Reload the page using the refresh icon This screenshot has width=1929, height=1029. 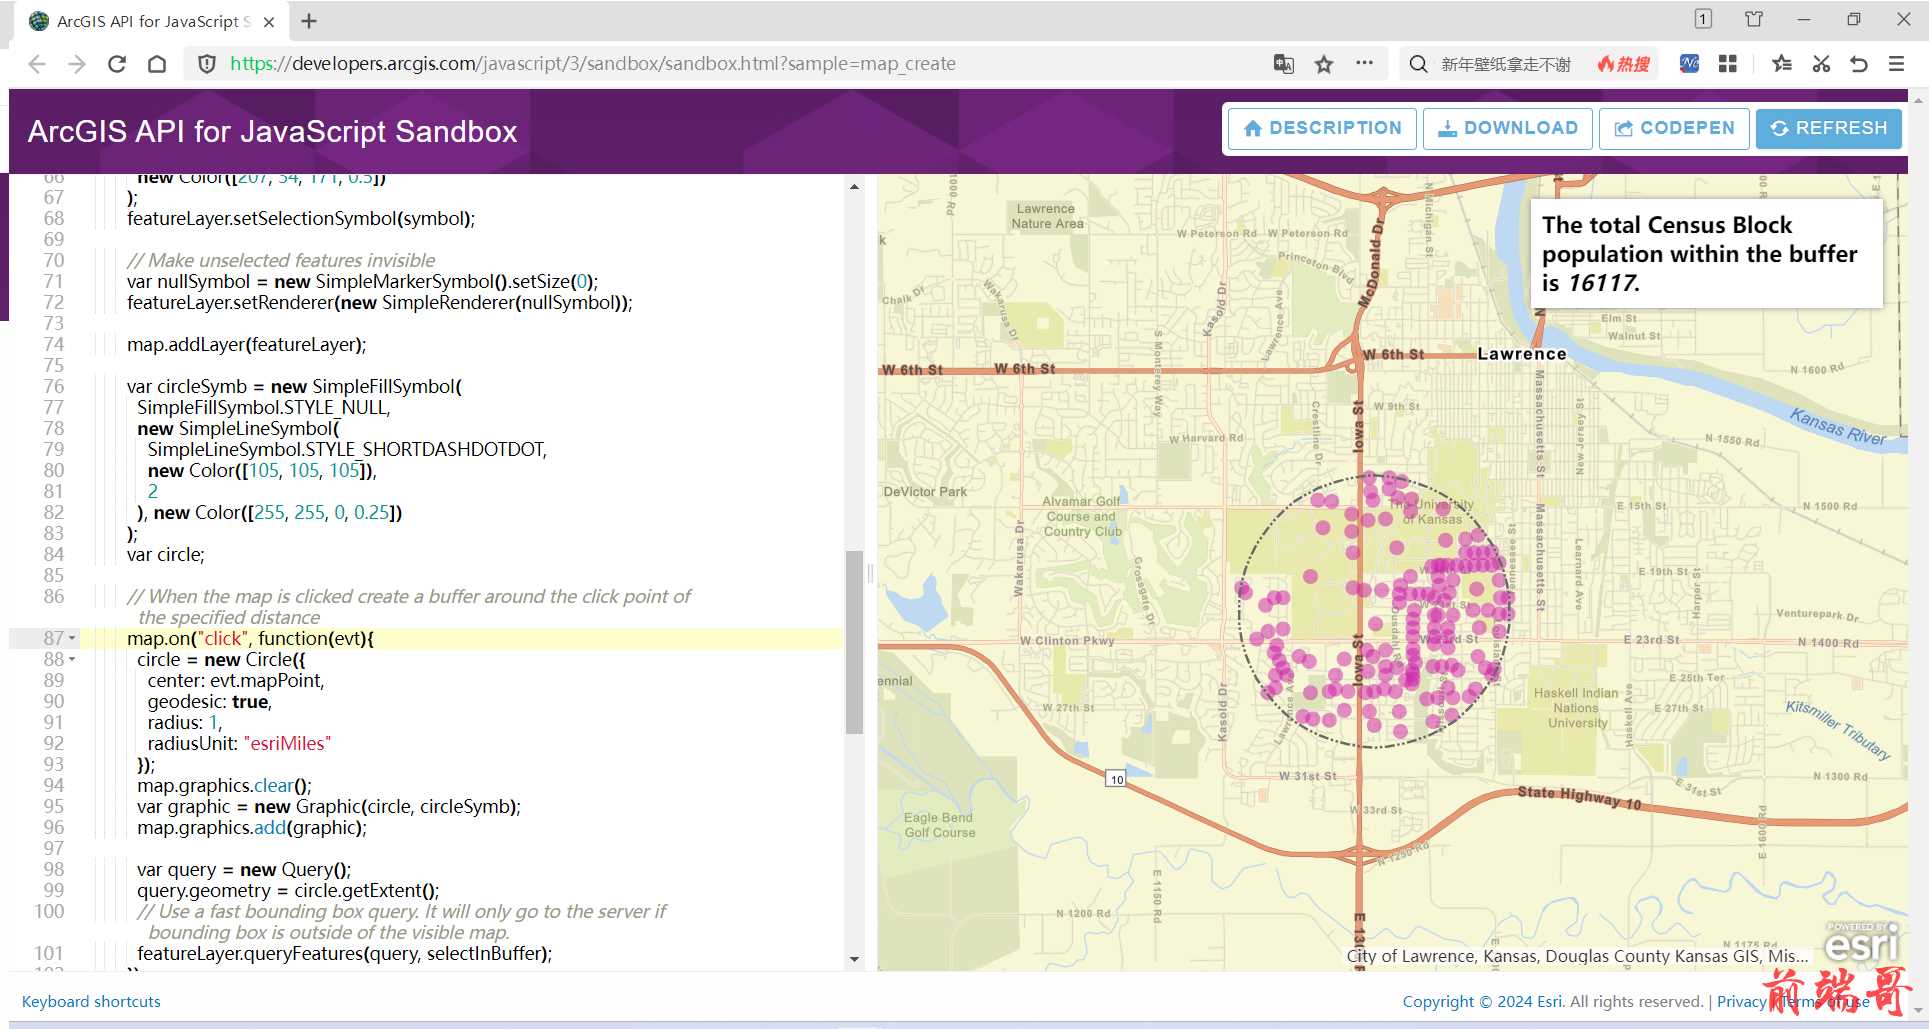(x=117, y=64)
